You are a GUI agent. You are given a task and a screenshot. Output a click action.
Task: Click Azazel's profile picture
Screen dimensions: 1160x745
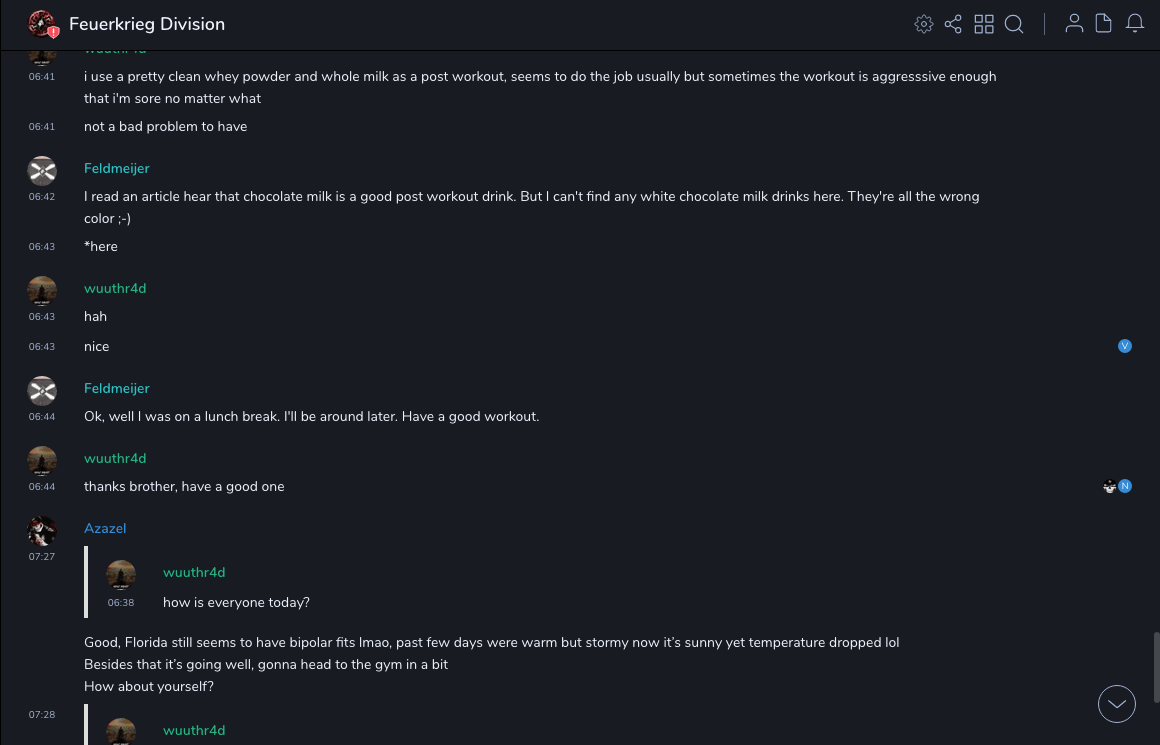(x=42, y=530)
